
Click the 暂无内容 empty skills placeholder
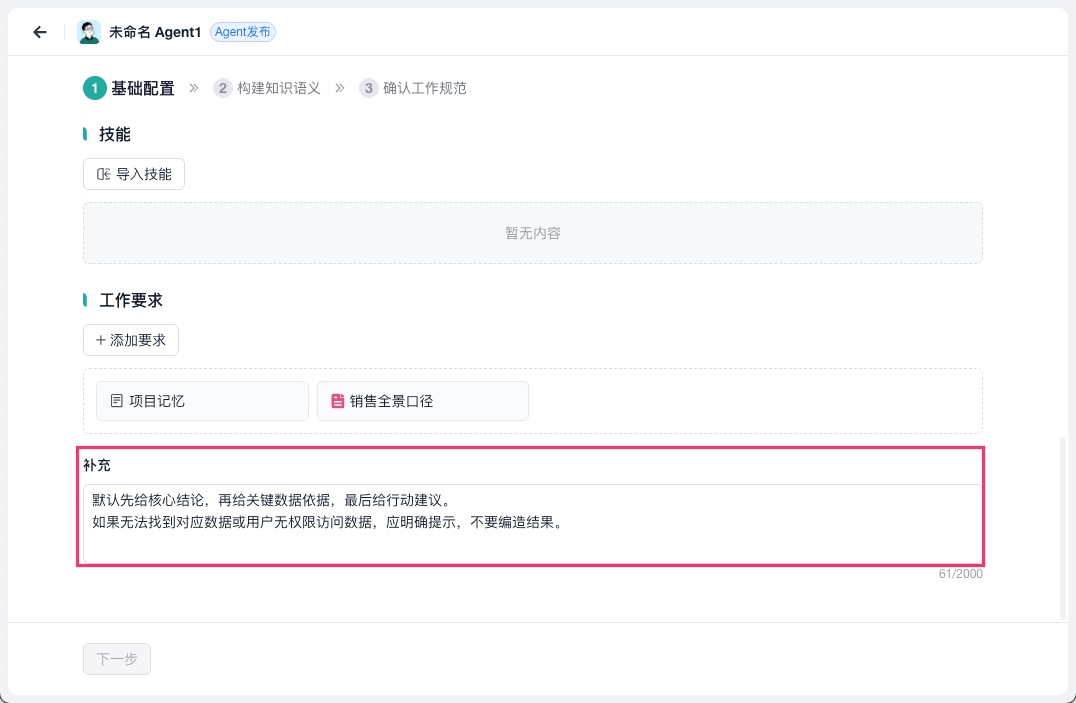pos(533,233)
